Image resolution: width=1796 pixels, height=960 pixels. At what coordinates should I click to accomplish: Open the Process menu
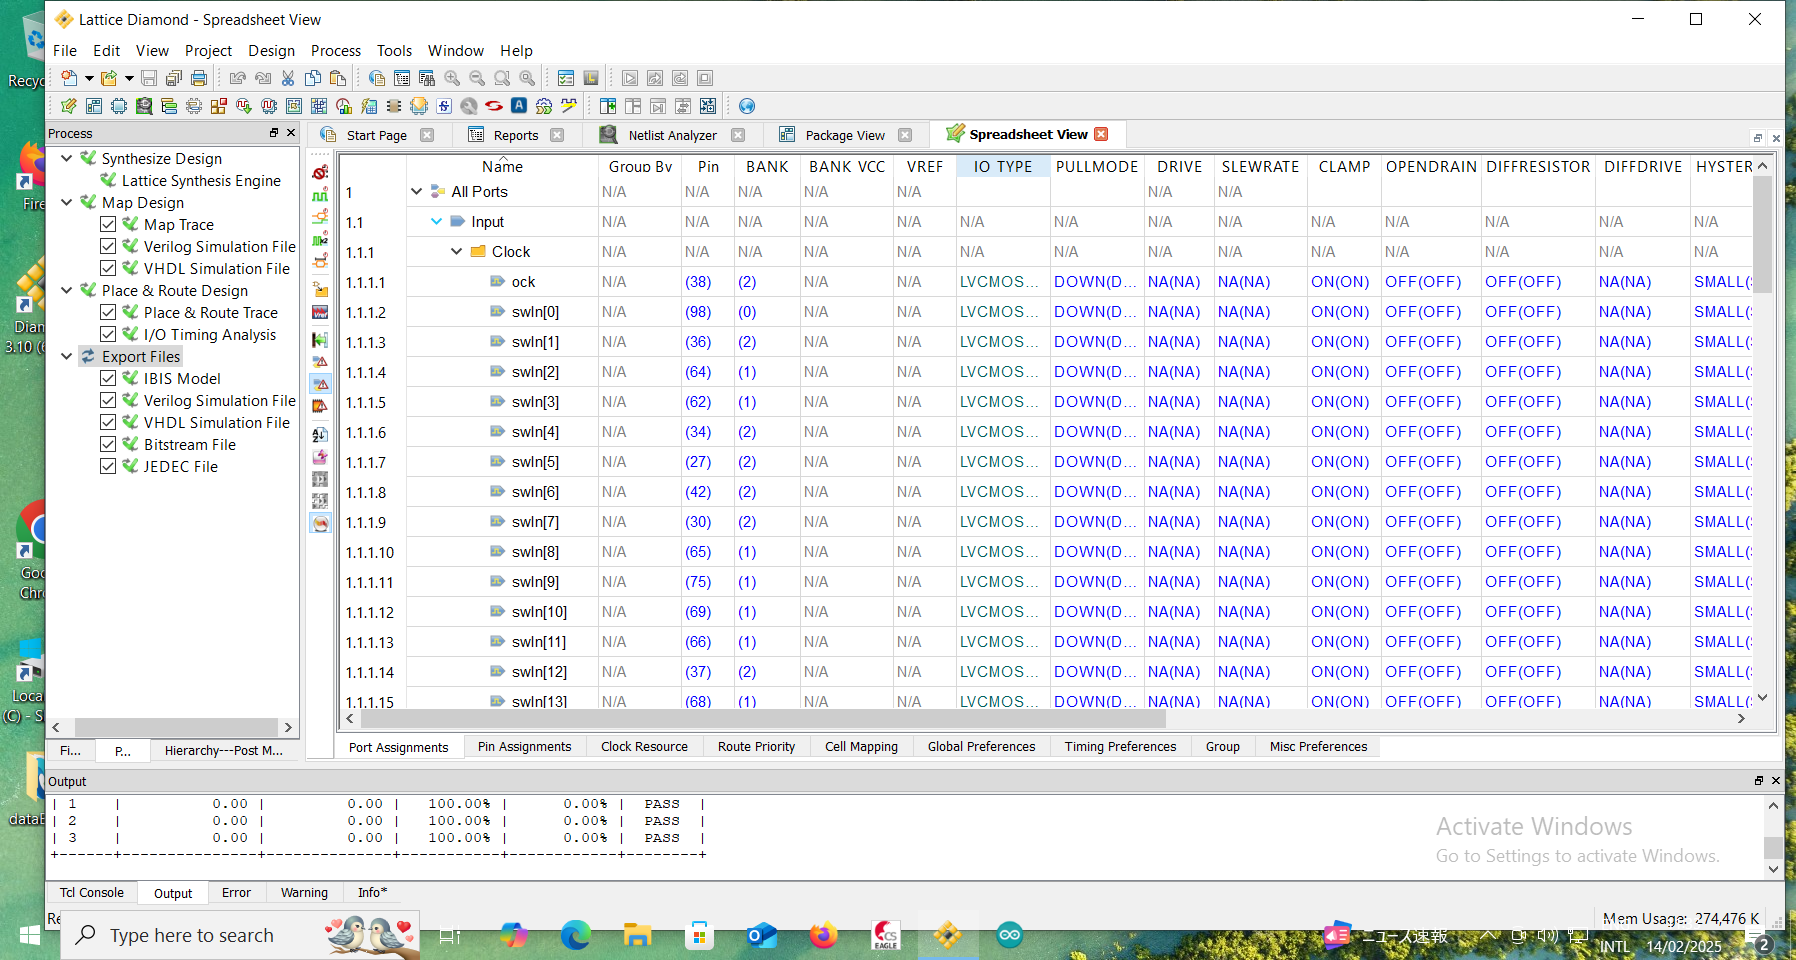click(x=336, y=51)
